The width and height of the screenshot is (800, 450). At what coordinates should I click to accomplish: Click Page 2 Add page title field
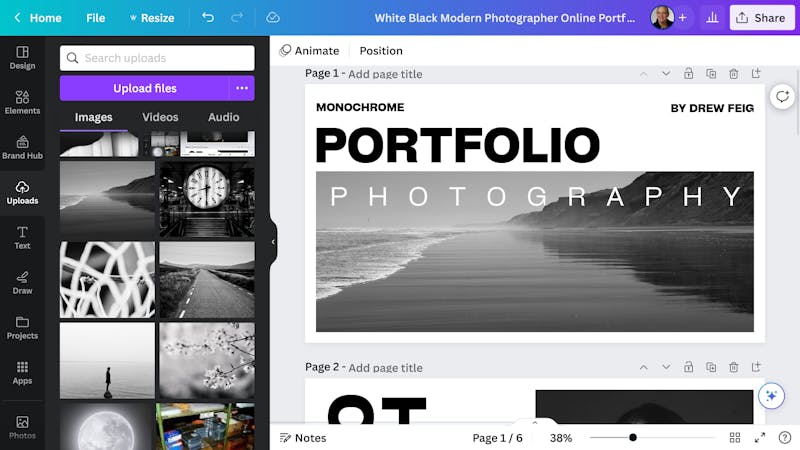pyautogui.click(x=385, y=367)
